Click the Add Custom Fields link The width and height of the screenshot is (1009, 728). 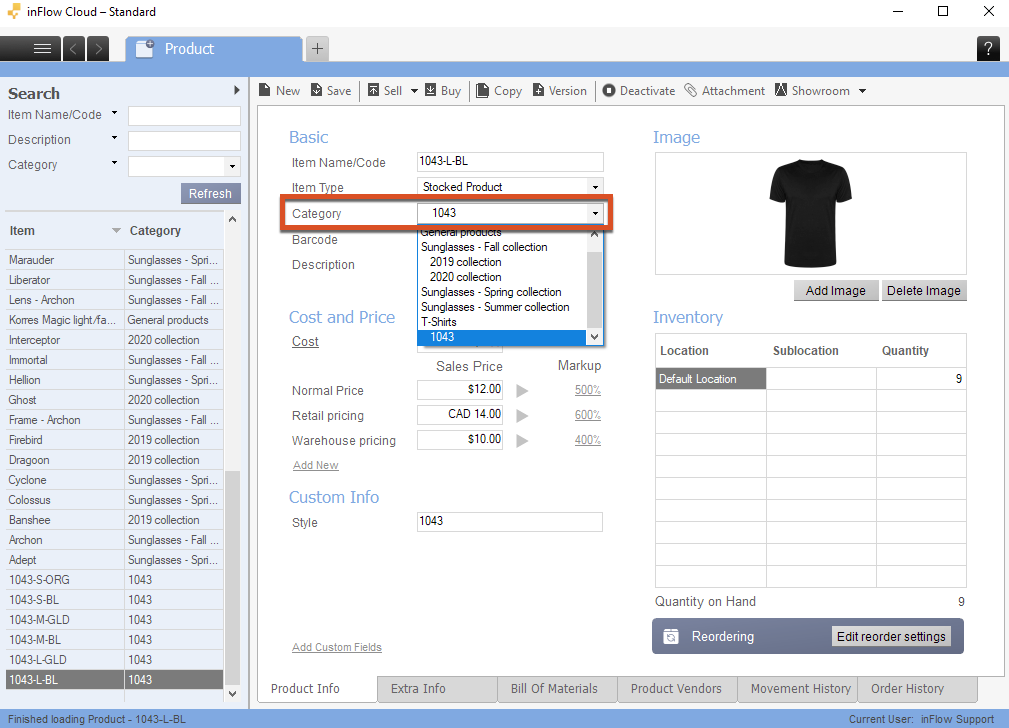pos(336,647)
